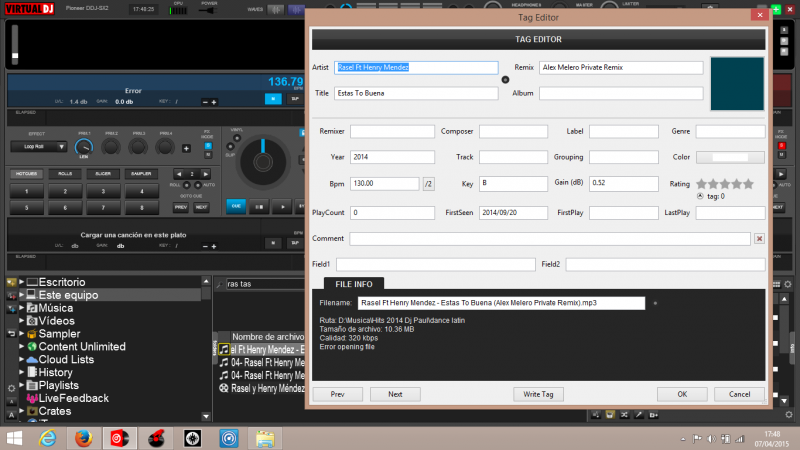Click the add-to-list icon in bottom toolbar
The image size is (800, 450).
tap(653, 415)
